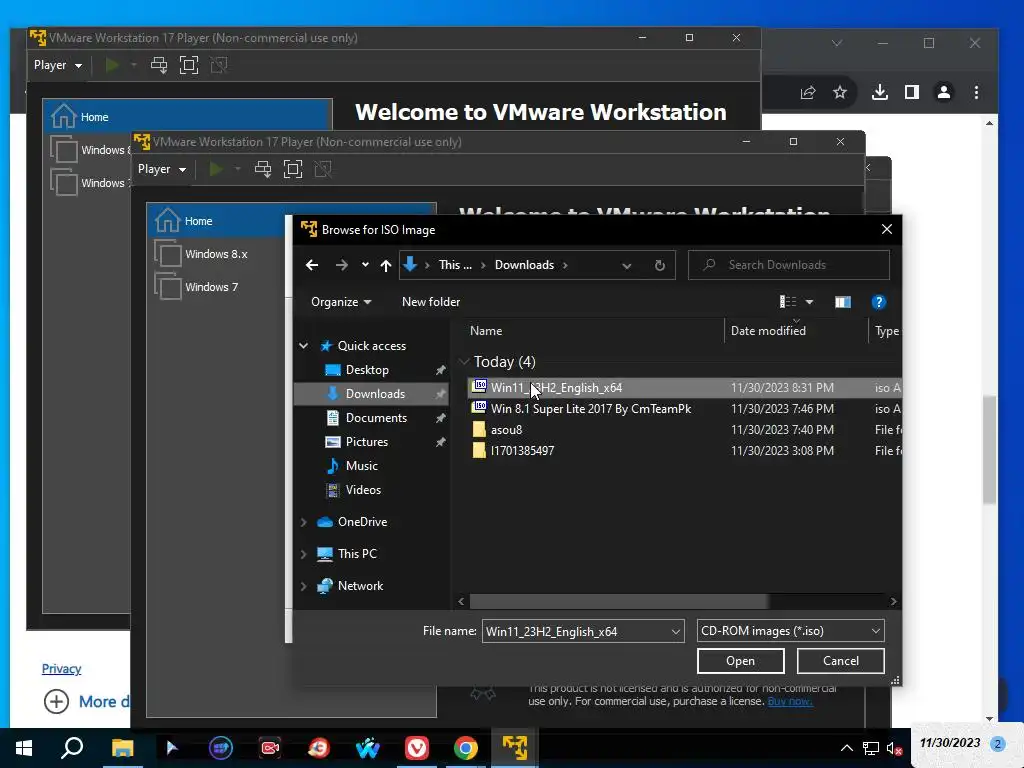Viewport: 1024px width, 768px height.
Task: Open the Organize menu
Action: click(x=340, y=302)
